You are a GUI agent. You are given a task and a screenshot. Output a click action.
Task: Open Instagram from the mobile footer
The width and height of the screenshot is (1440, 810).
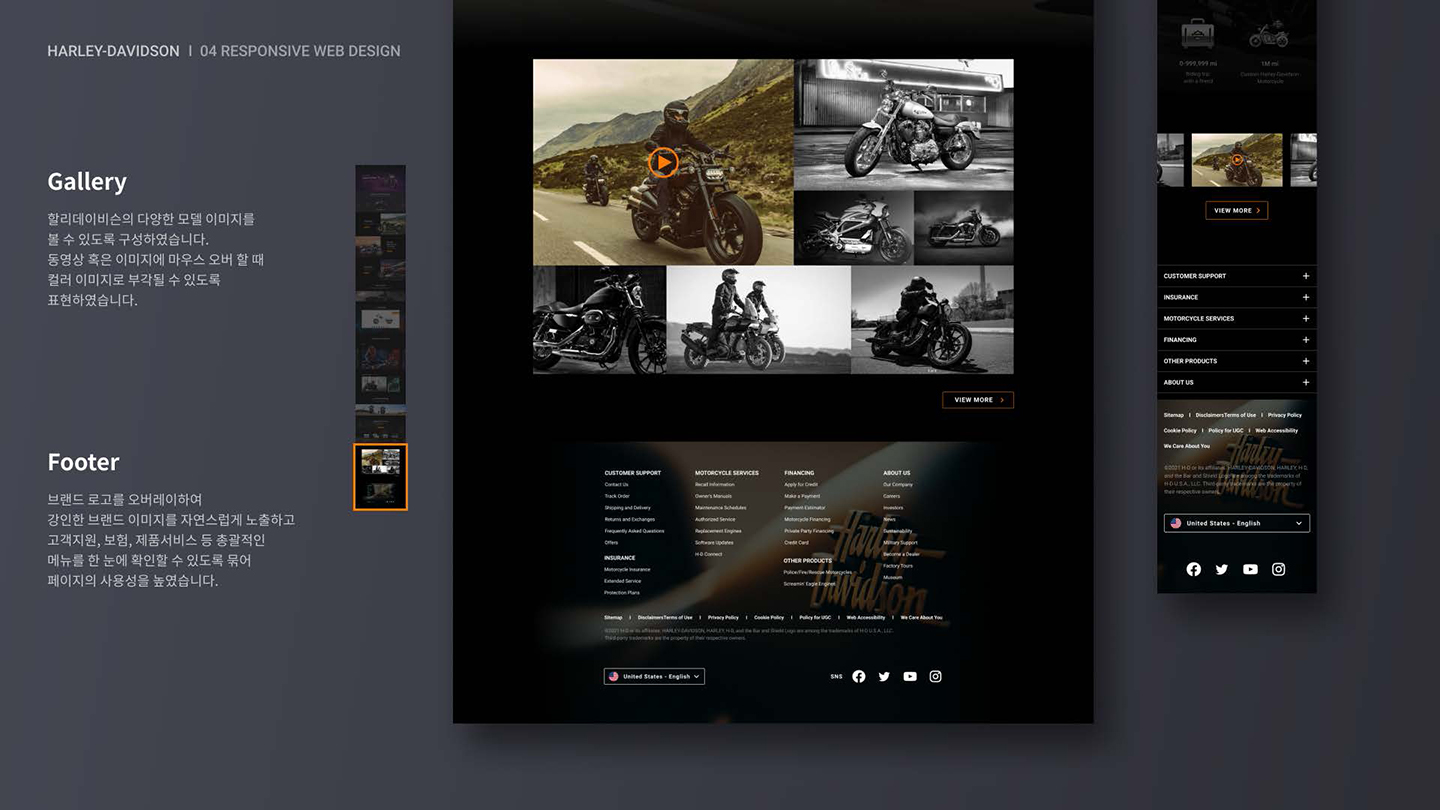[1278, 569]
